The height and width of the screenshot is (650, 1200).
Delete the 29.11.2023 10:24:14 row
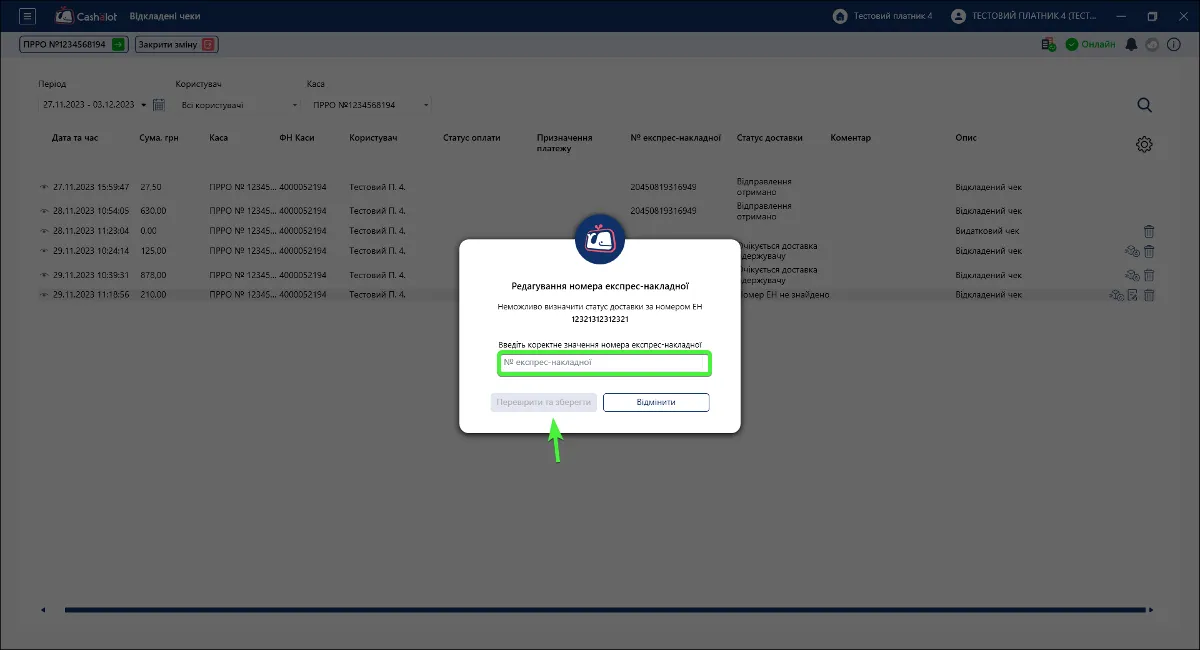(x=1149, y=250)
